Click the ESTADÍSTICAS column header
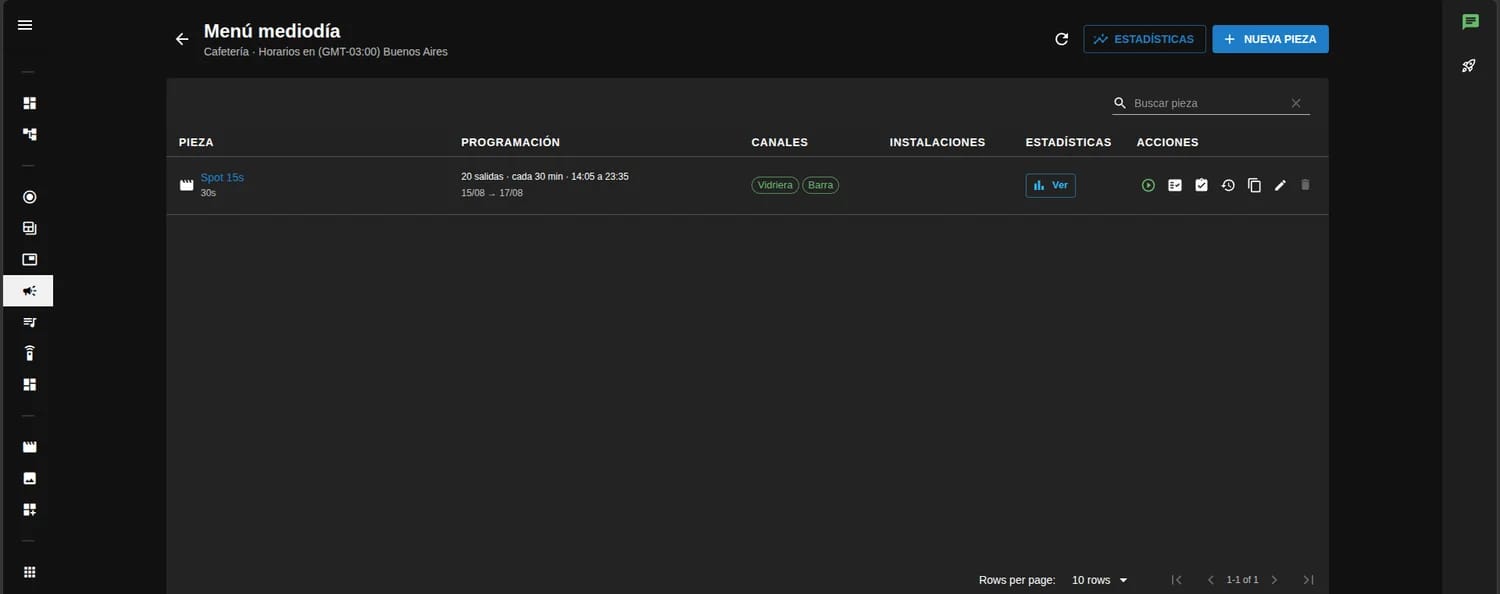 tap(1068, 142)
